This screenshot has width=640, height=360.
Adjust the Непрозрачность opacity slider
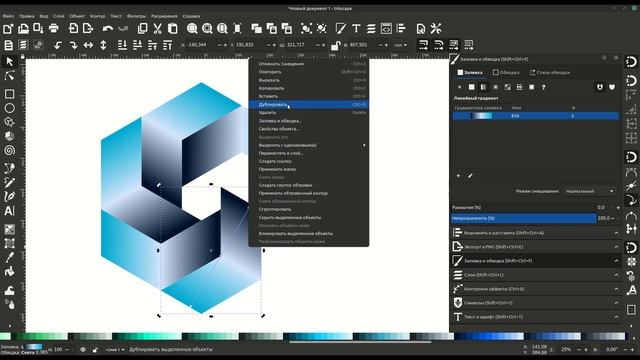[x=524, y=218]
